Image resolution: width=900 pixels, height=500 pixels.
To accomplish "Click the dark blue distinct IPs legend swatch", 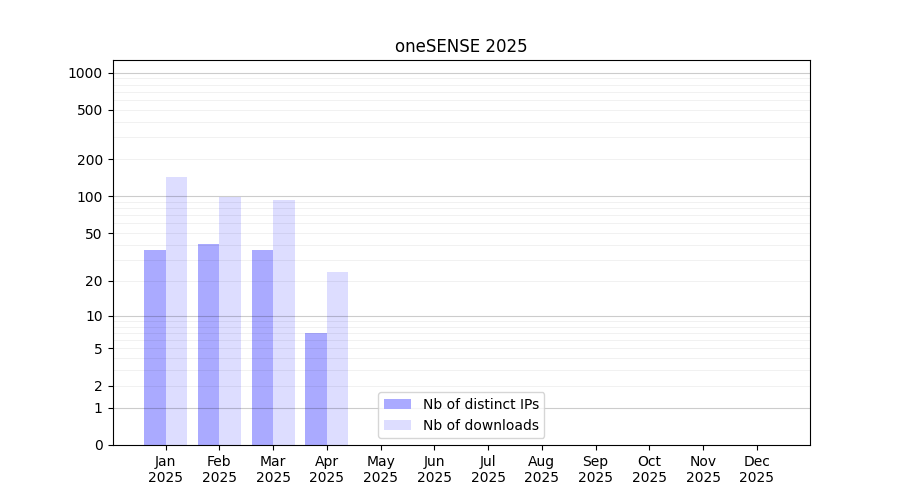I will (x=397, y=404).
